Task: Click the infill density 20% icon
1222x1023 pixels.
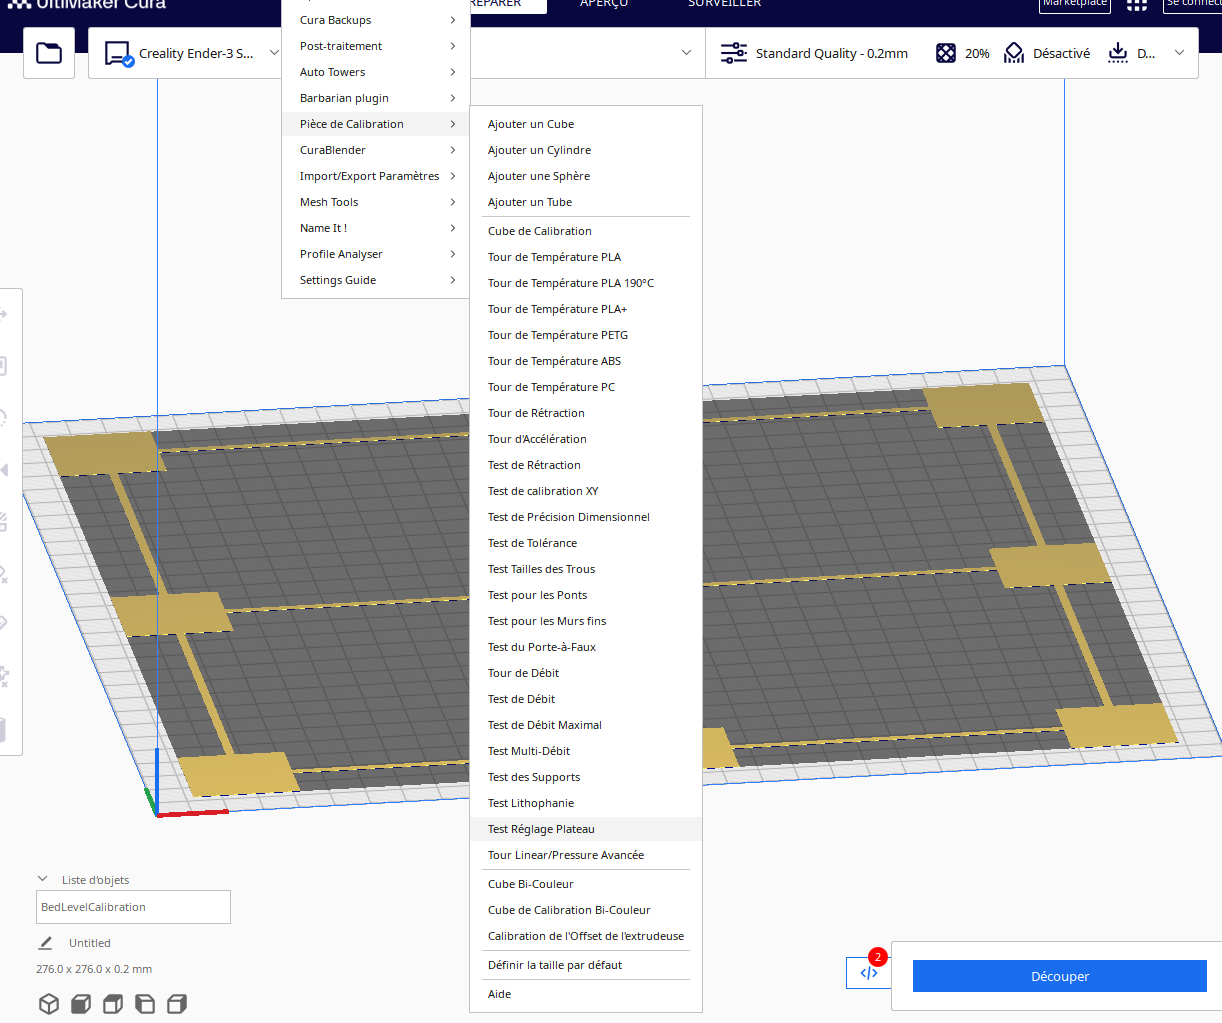Action: tap(946, 53)
